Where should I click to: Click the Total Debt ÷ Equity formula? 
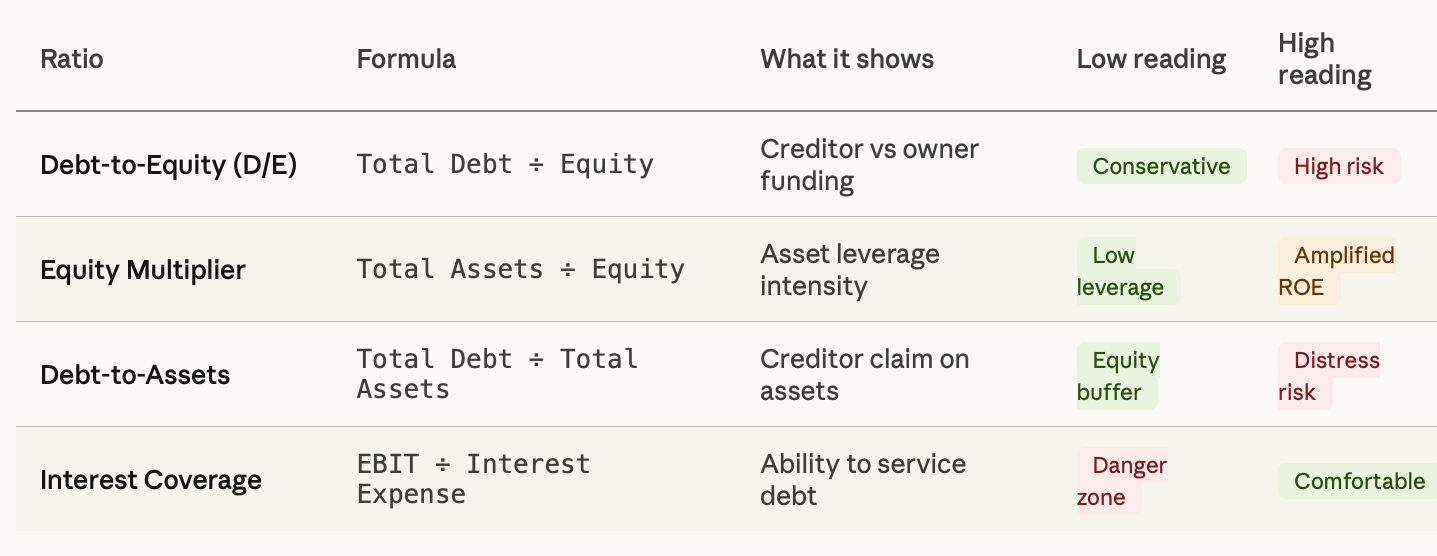(x=505, y=164)
